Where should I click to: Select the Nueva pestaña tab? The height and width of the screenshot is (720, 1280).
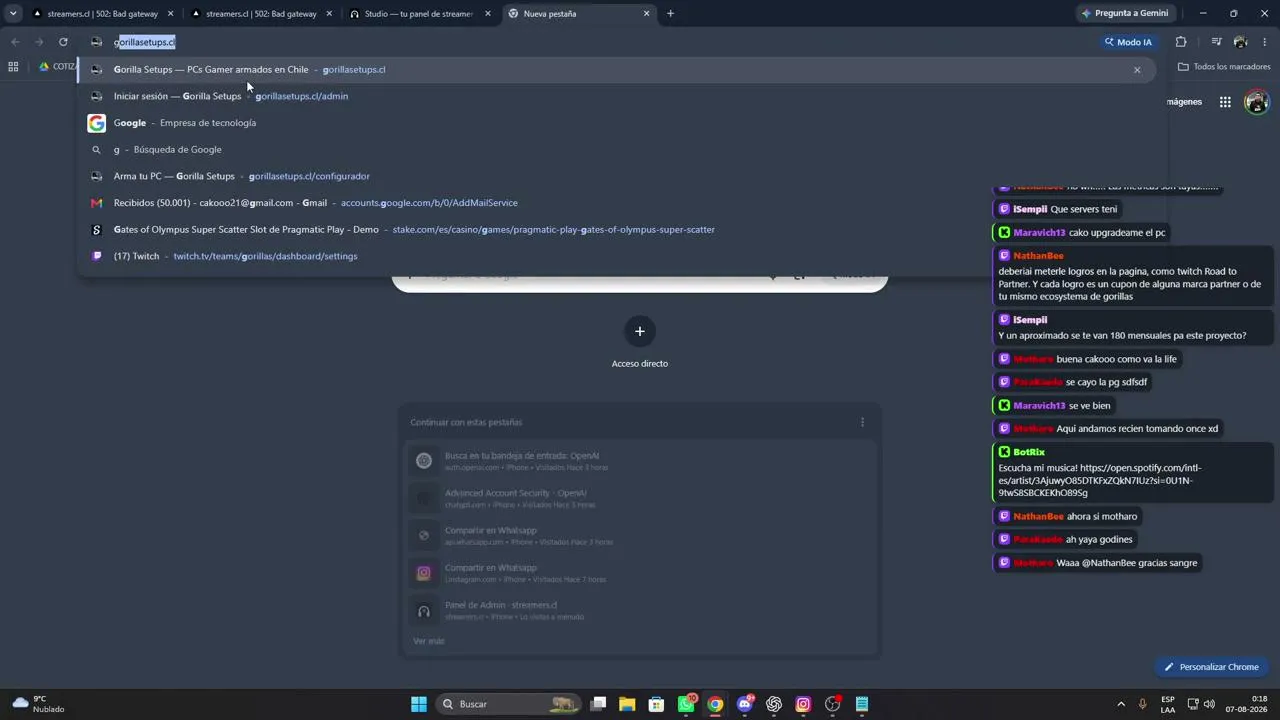[579, 14]
